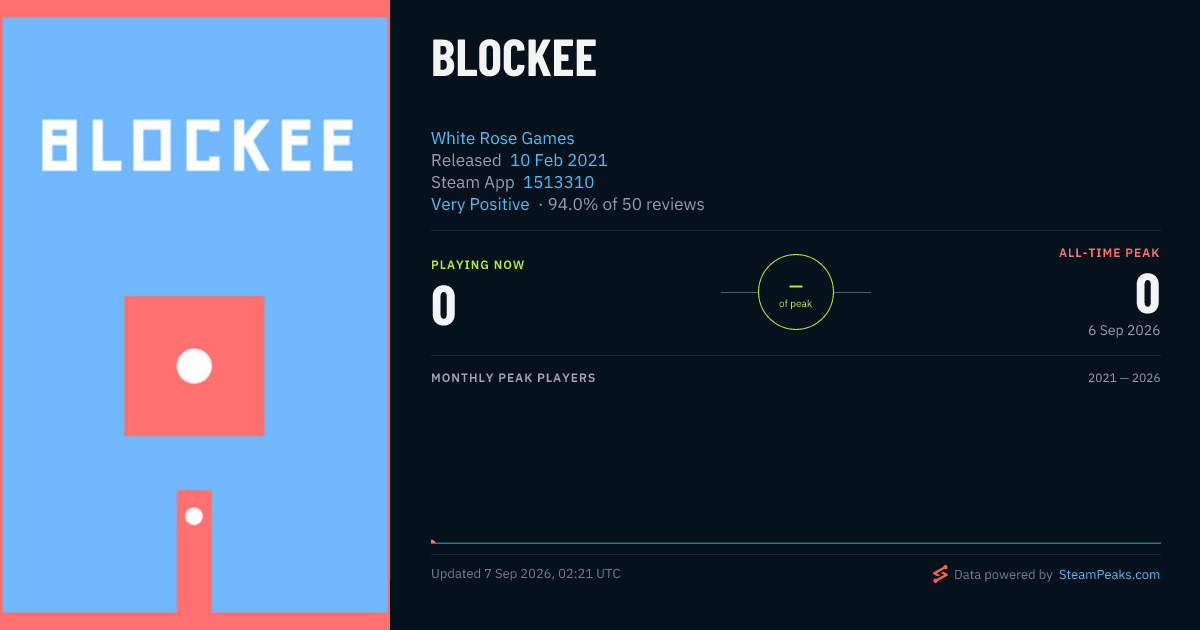Click the BLOCKEE title heading

(514, 58)
